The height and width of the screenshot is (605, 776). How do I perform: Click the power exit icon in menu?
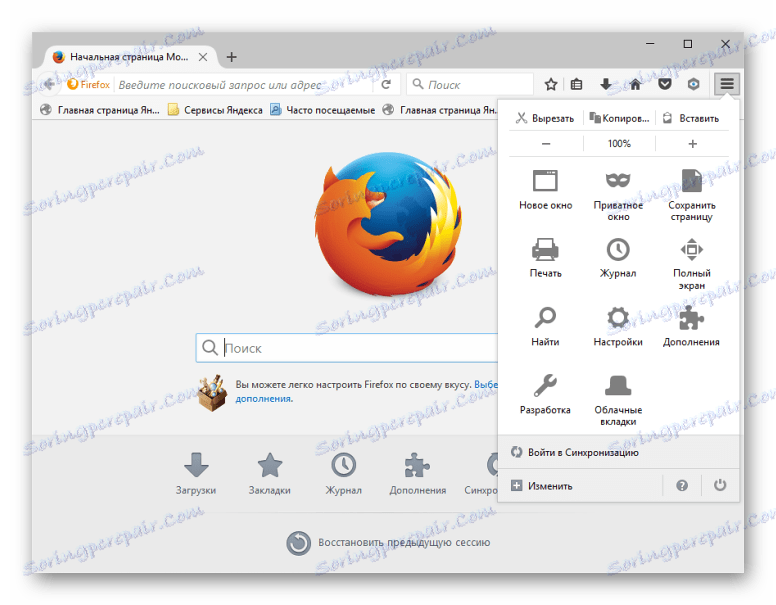tap(720, 486)
